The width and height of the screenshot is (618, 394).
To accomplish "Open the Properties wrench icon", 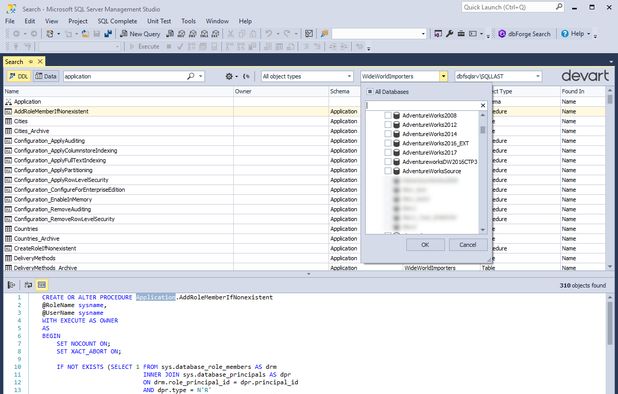I will pos(449,34).
